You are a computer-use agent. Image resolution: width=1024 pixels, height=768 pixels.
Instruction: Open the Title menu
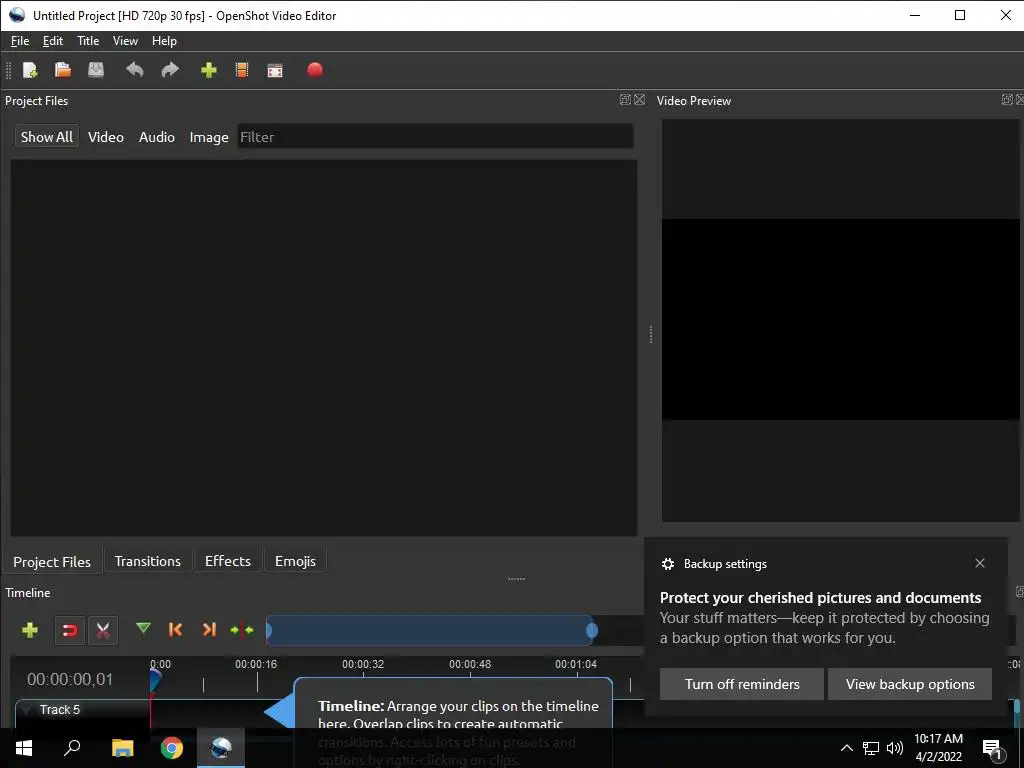coord(88,40)
